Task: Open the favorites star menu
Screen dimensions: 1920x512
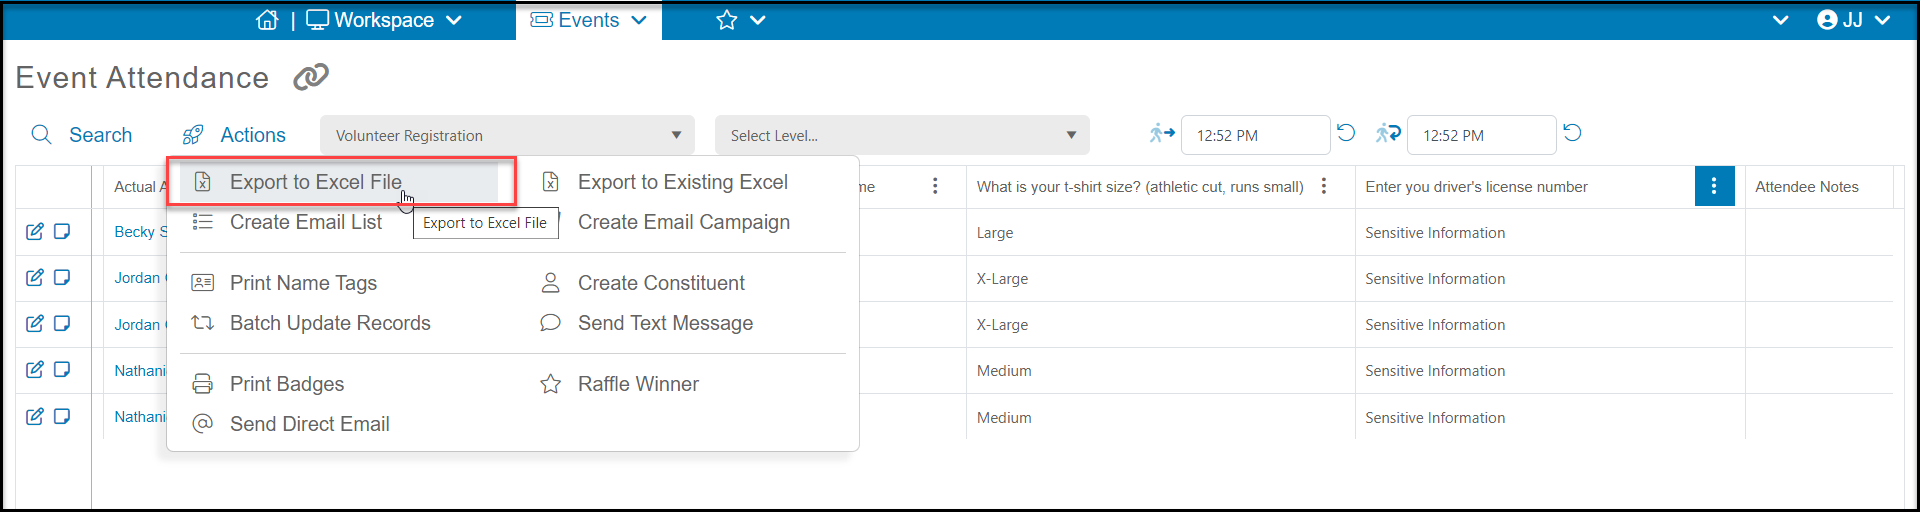Action: tap(727, 20)
